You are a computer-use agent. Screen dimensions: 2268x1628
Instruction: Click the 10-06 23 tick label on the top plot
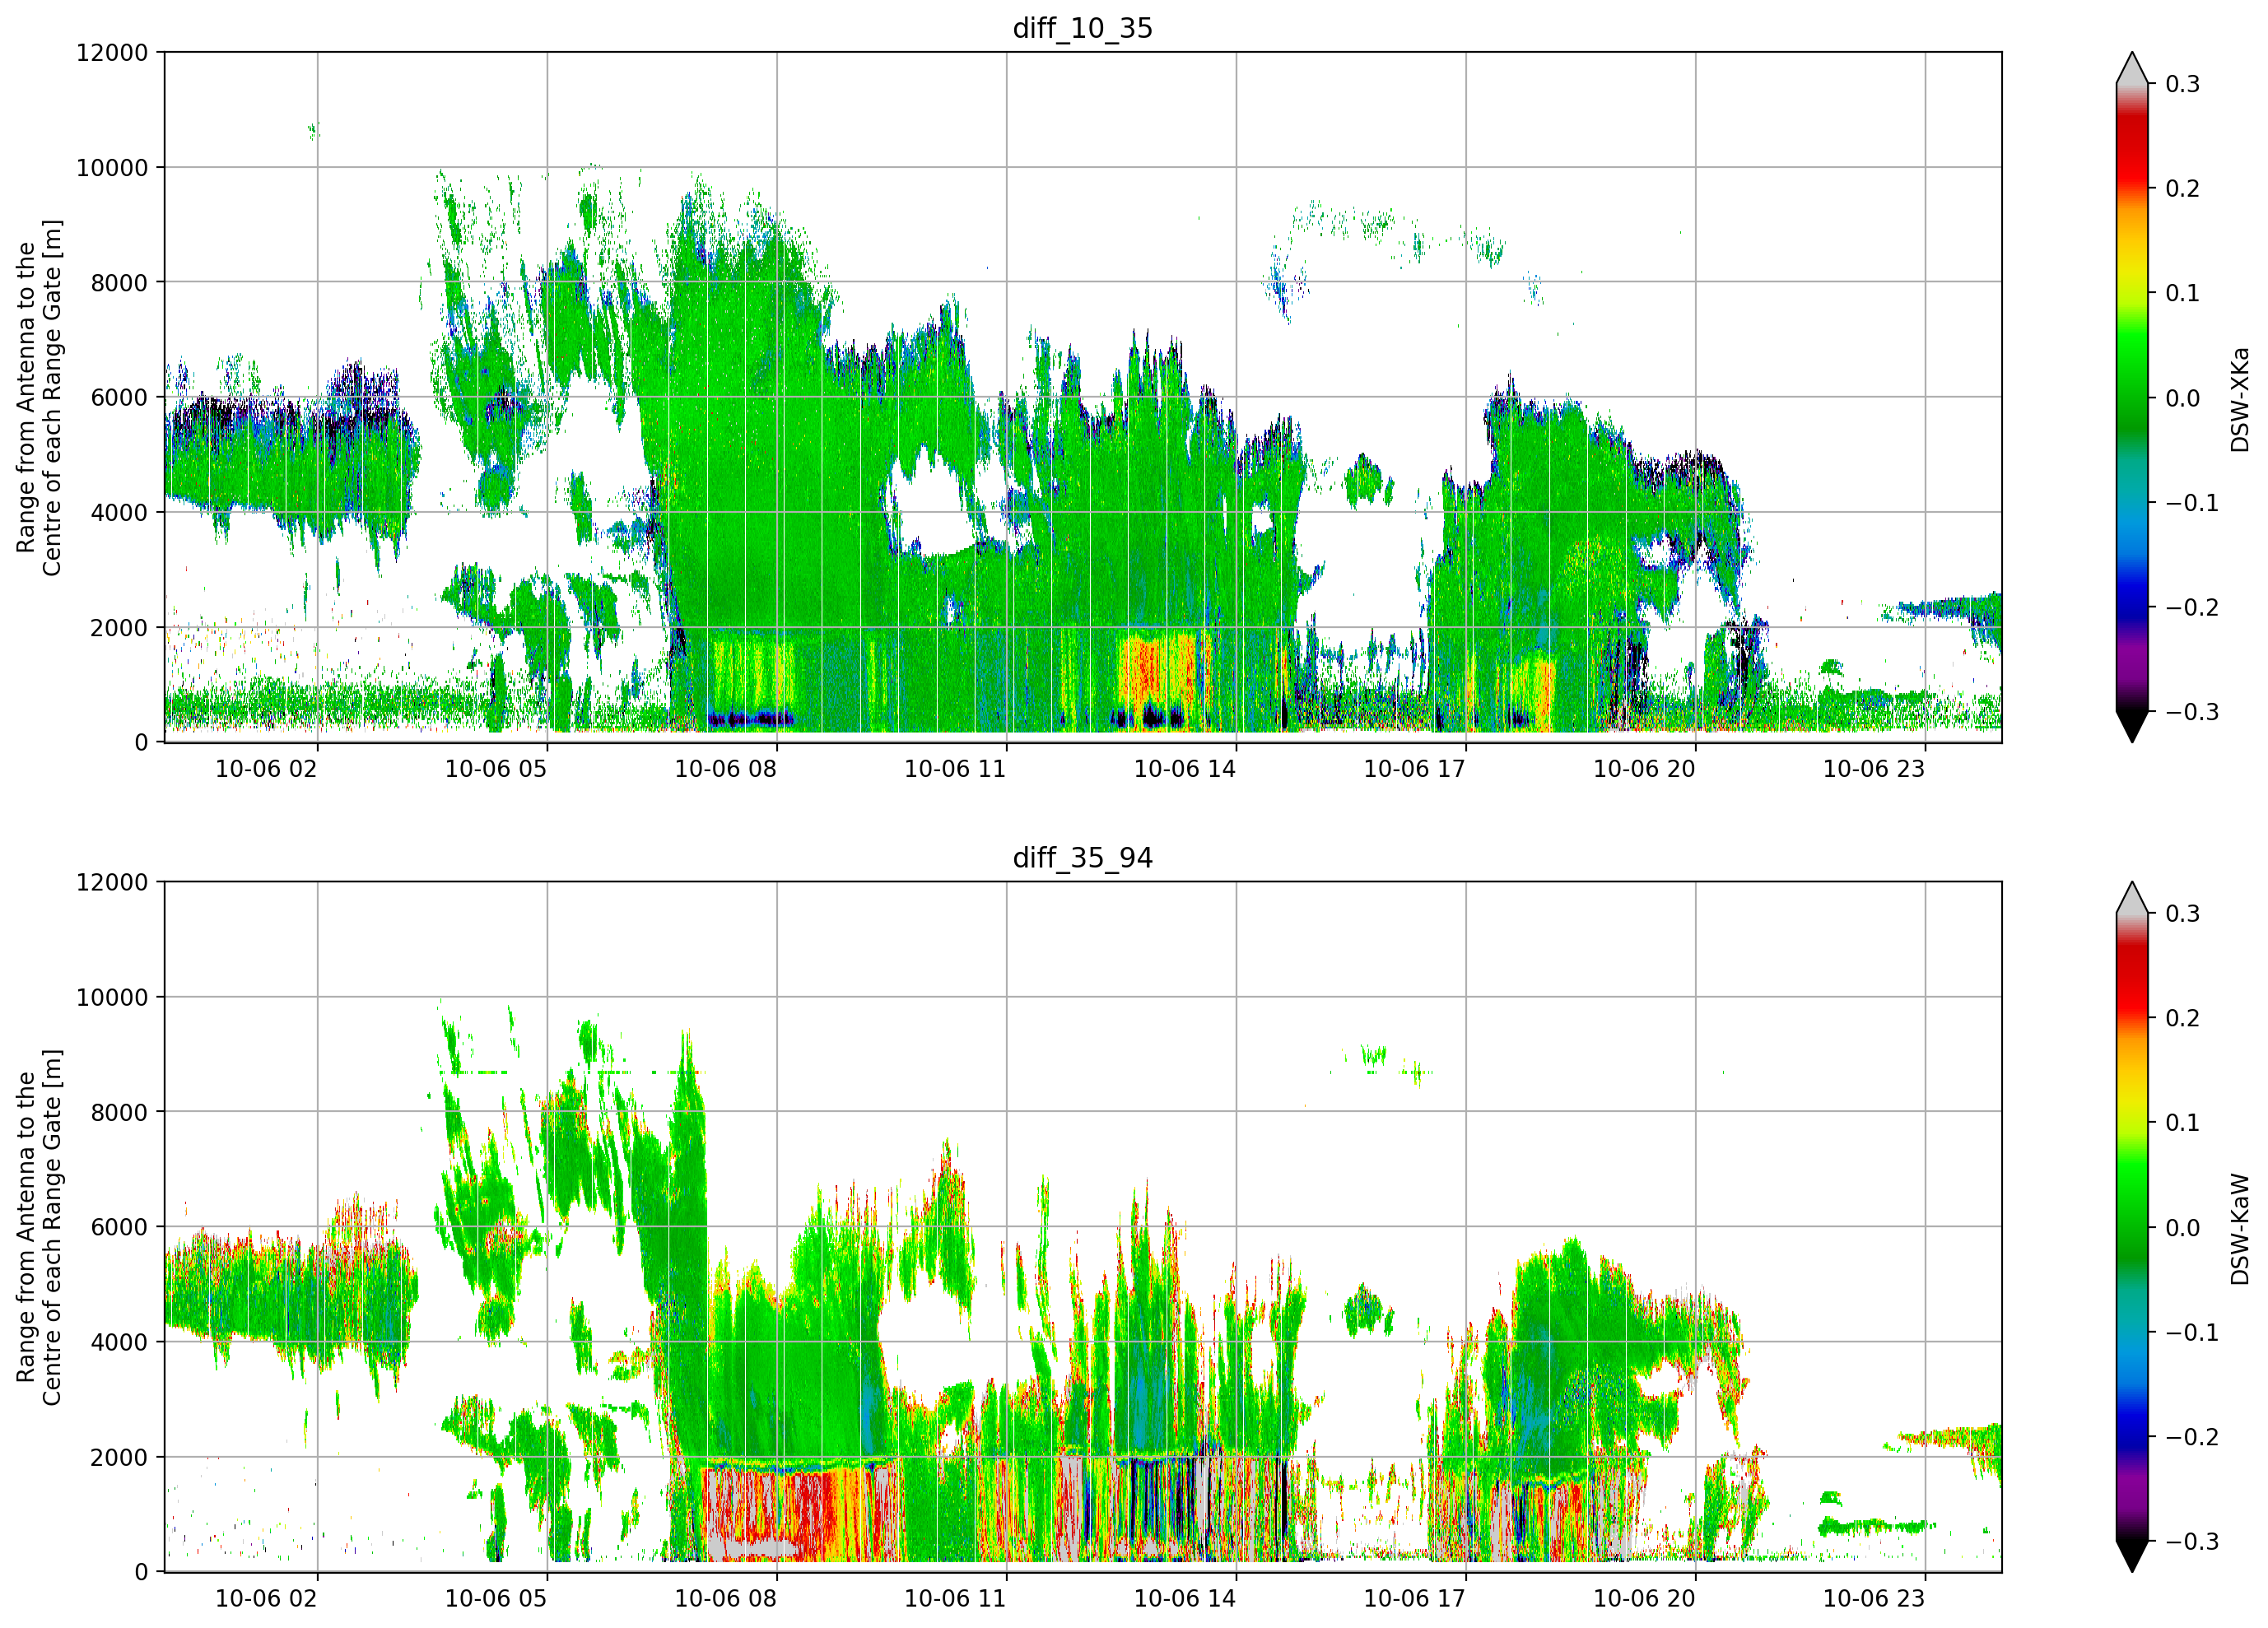[1873, 769]
